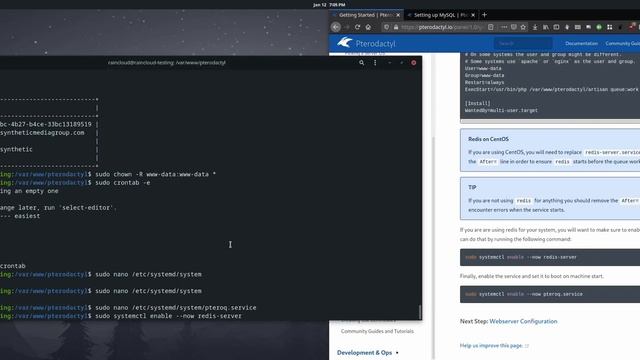Click the Pterodactyl logo
This screenshot has height=360, width=640.
345,42
